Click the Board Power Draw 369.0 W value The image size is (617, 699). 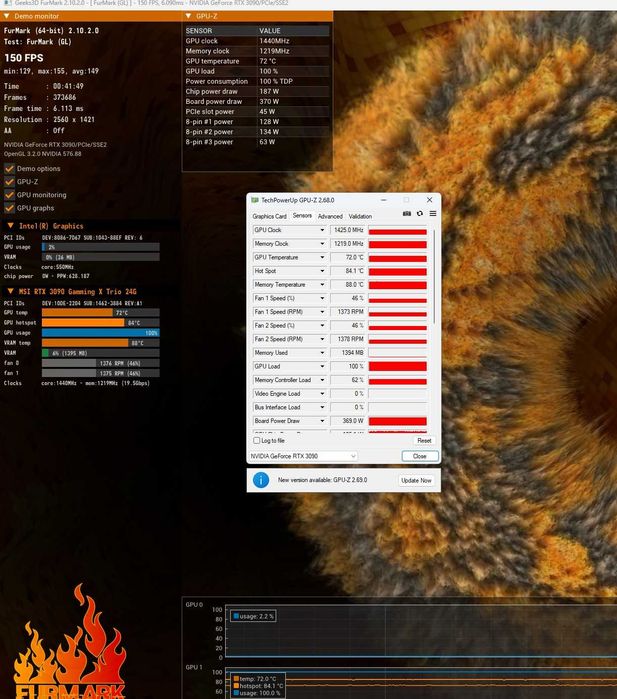348,421
